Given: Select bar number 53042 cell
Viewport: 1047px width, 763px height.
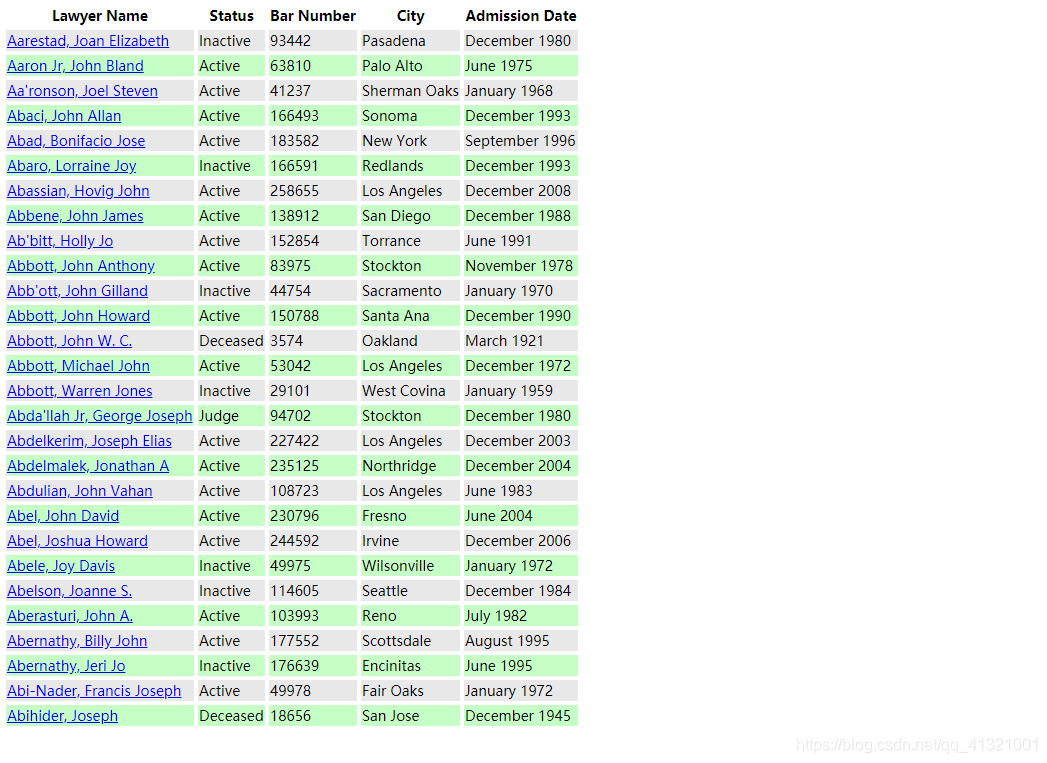Looking at the screenshot, I should 312,366.
